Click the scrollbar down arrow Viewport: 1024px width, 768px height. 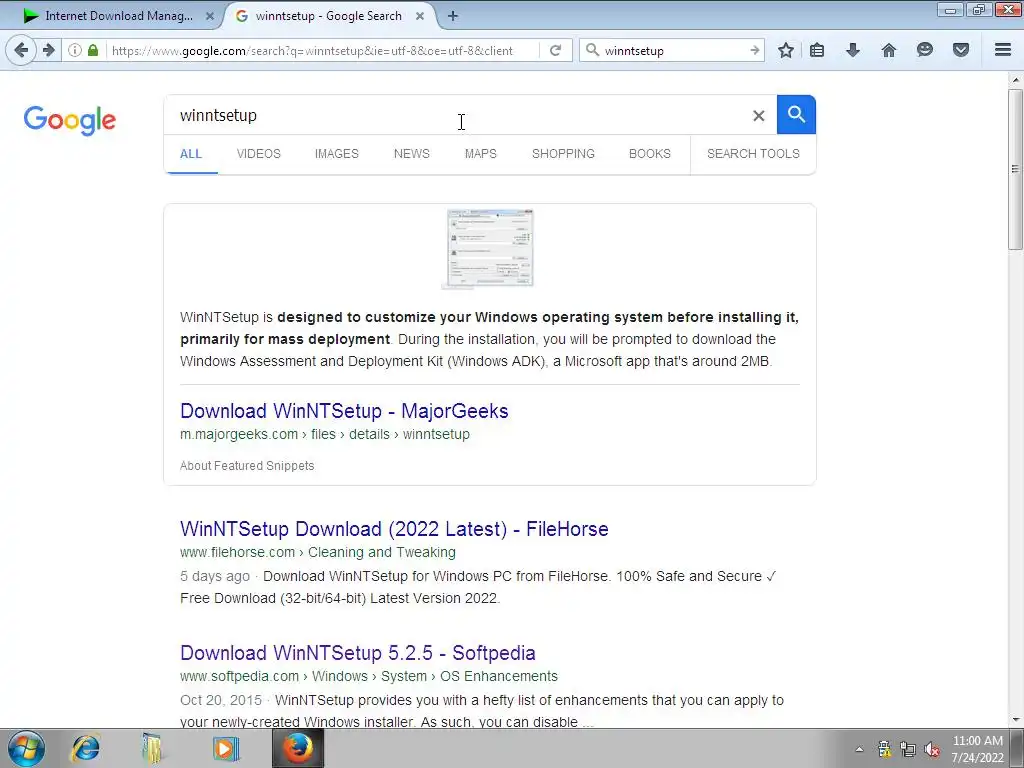coord(1015,720)
